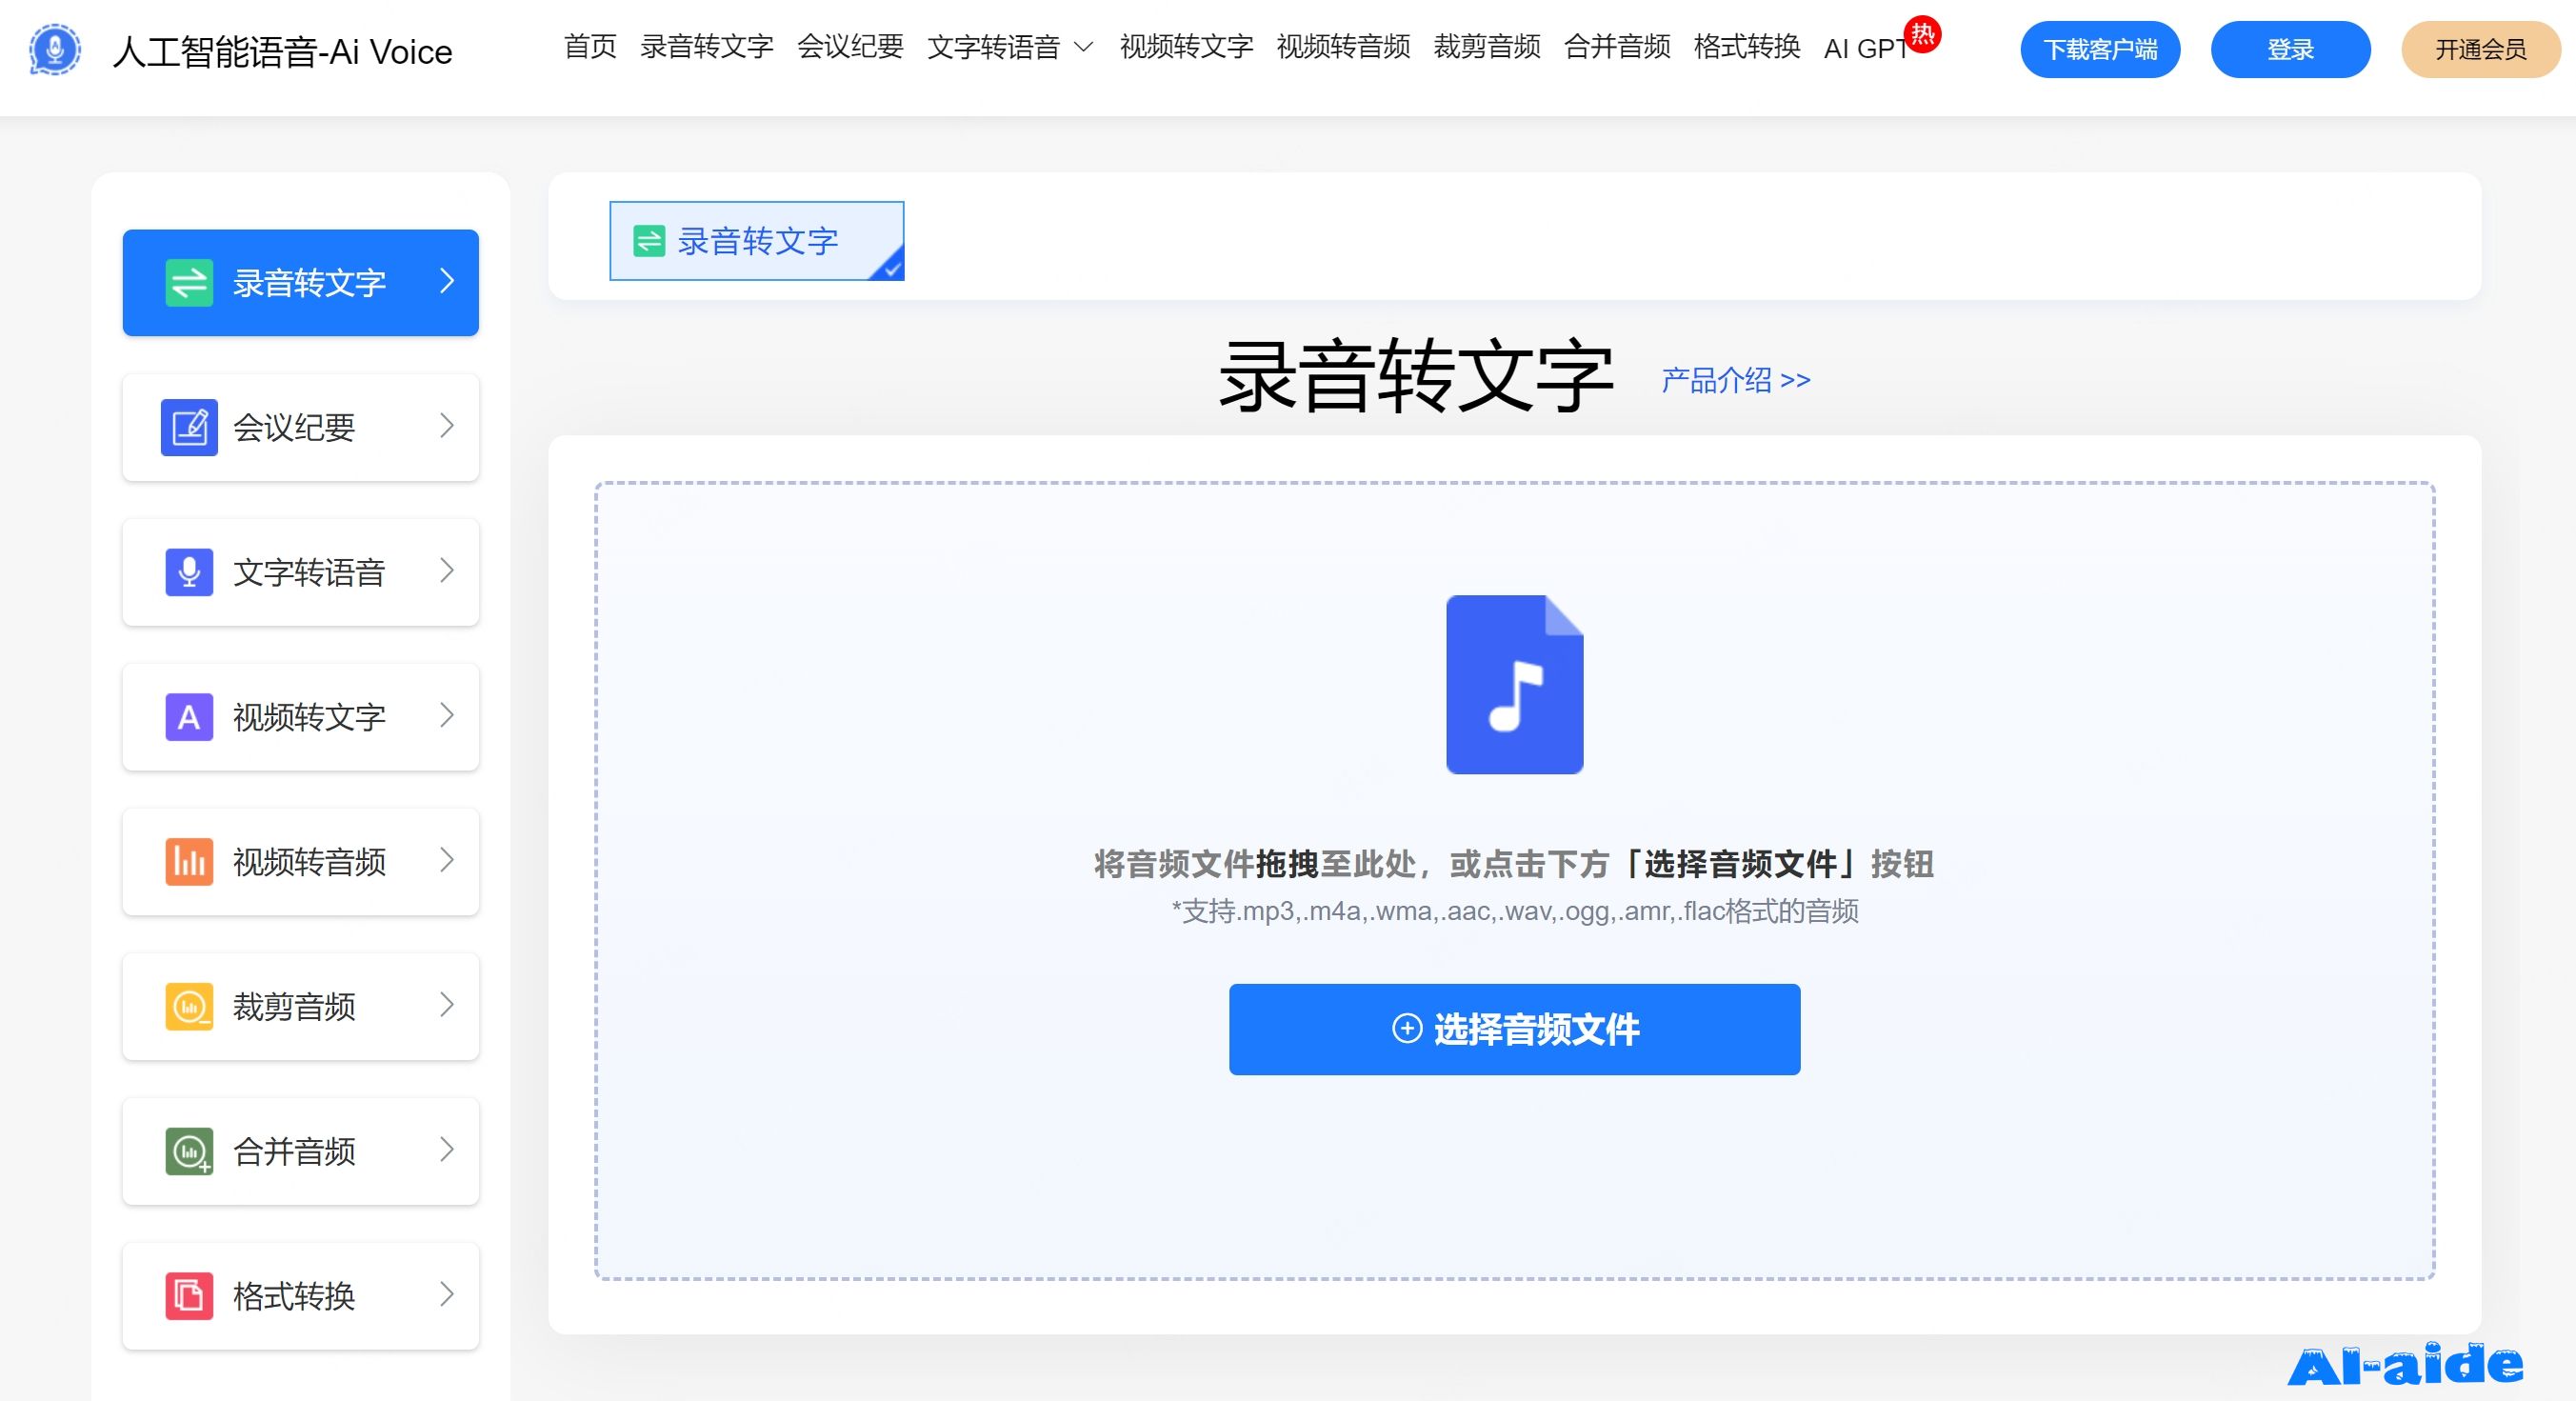Expand the 文字转语音 sidebar chevron
The width and height of the screenshot is (2576, 1401).
pyautogui.click(x=447, y=571)
